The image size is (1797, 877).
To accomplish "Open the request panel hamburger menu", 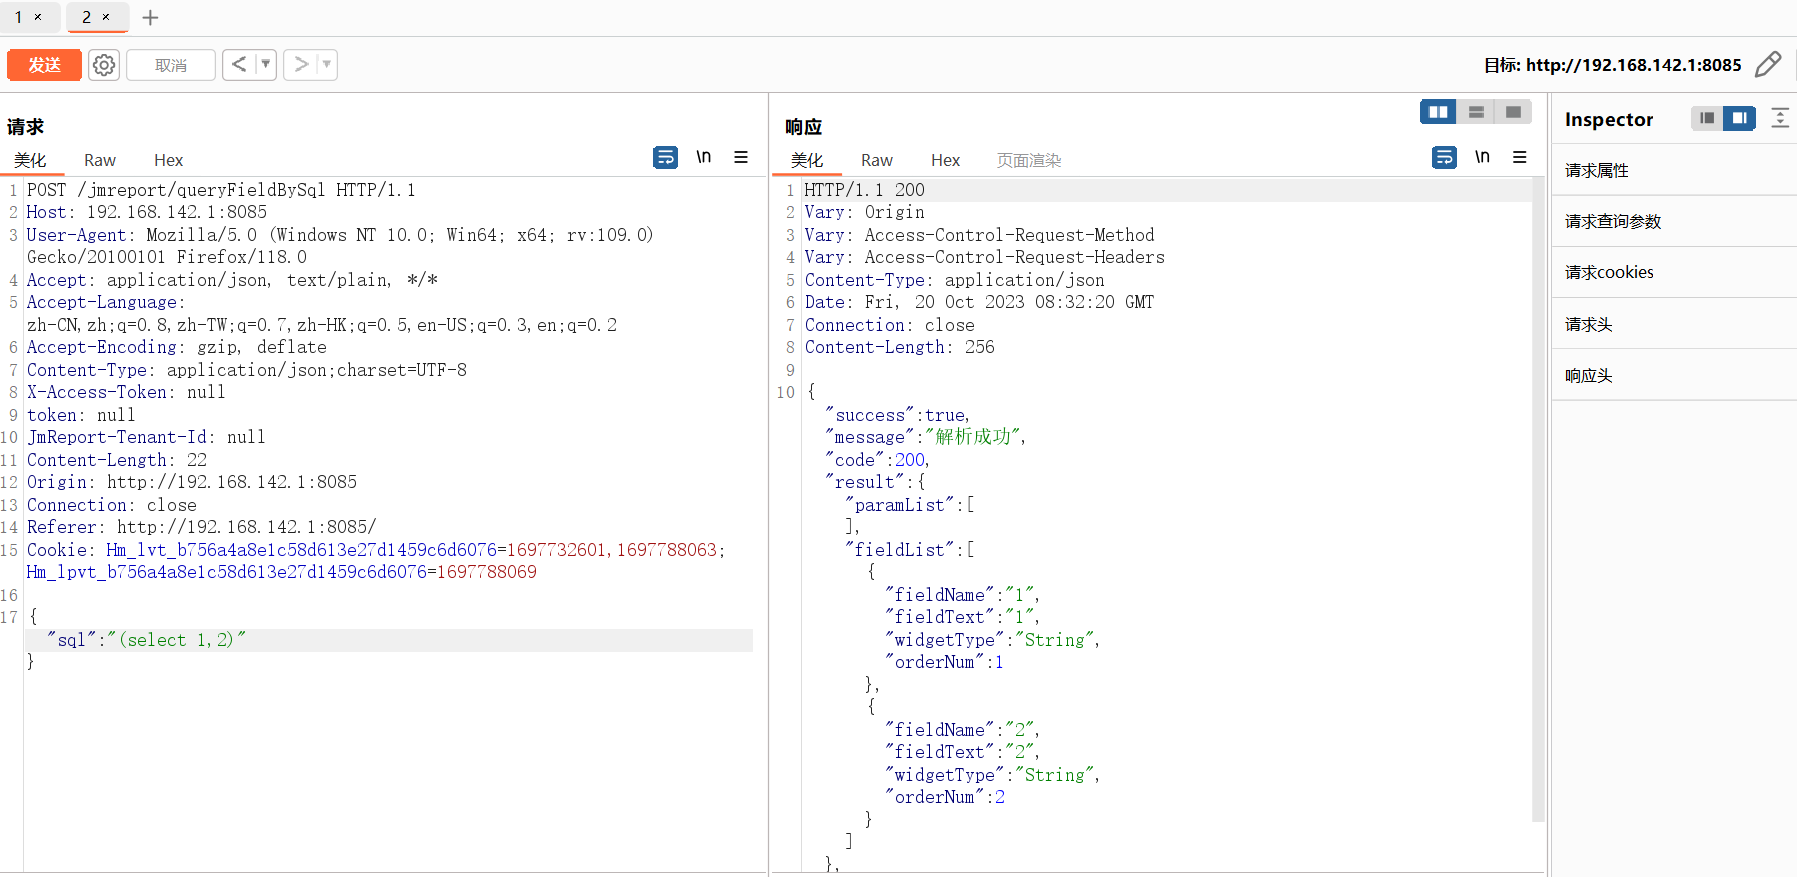I will point(741,157).
